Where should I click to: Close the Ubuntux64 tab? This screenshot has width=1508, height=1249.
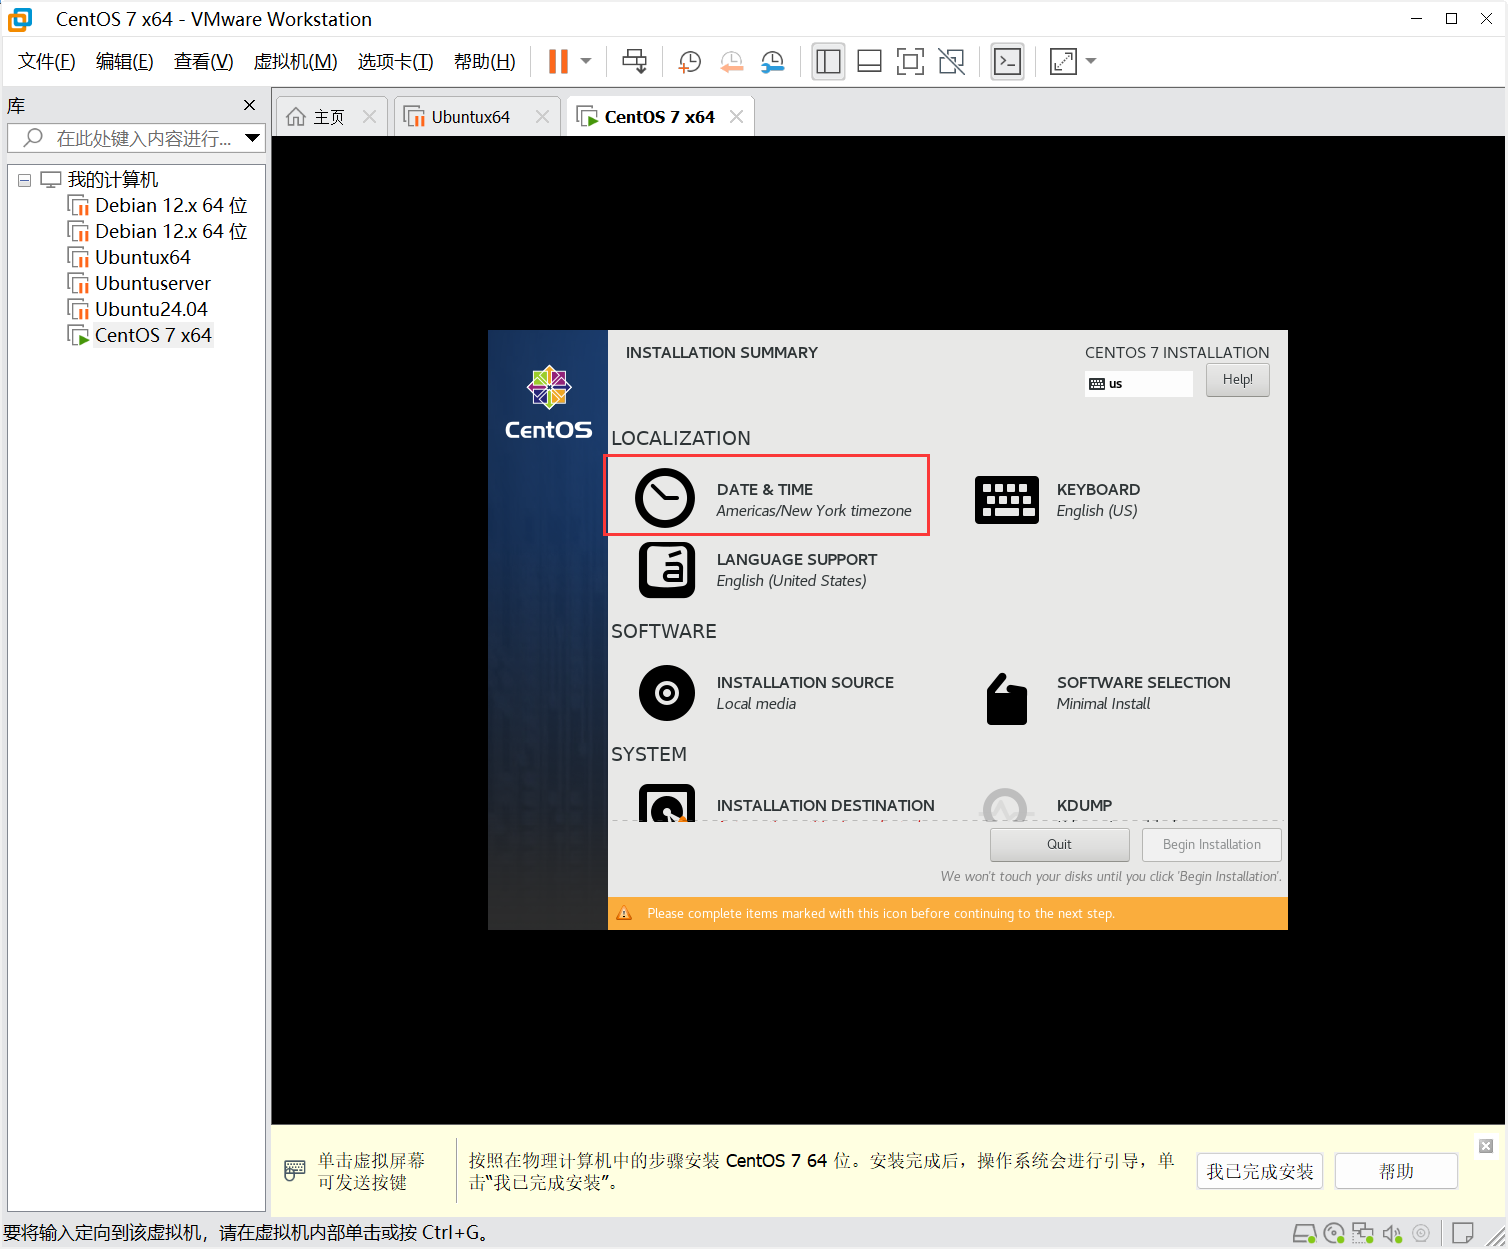(542, 117)
